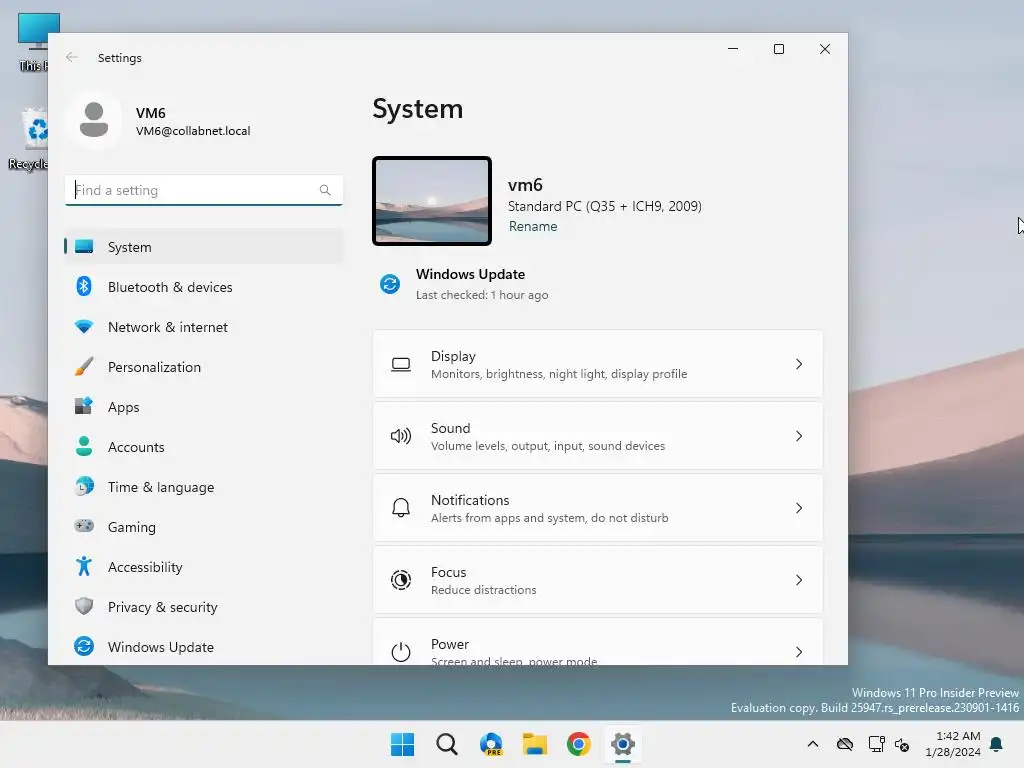This screenshot has width=1024, height=768.
Task: Open Bluetooth & devices category
Action: (x=204, y=287)
